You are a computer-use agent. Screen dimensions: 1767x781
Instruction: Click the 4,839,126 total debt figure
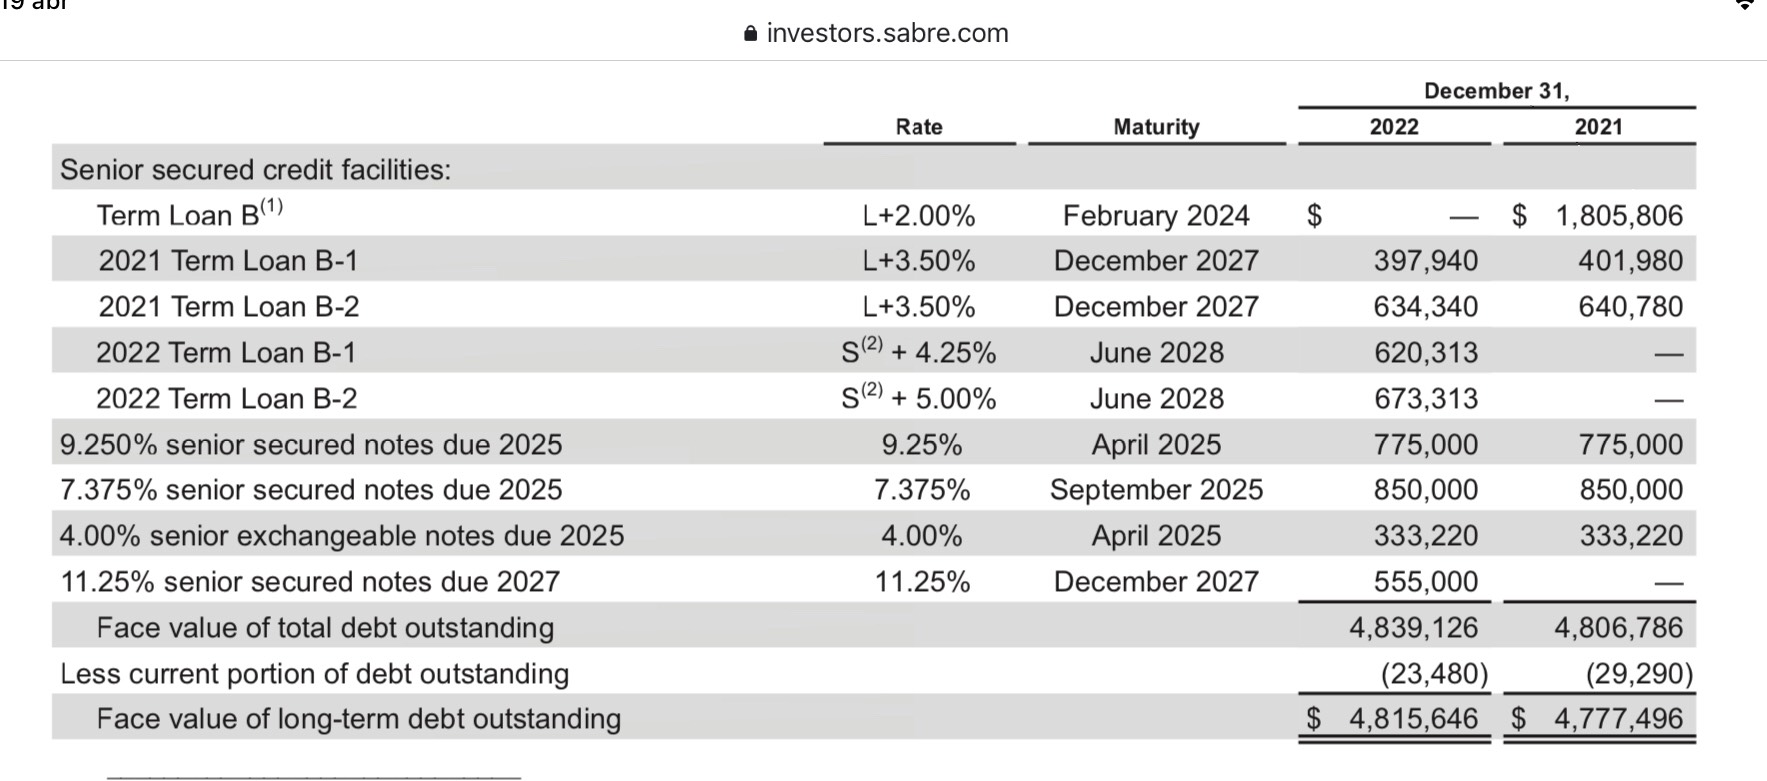click(x=1413, y=628)
